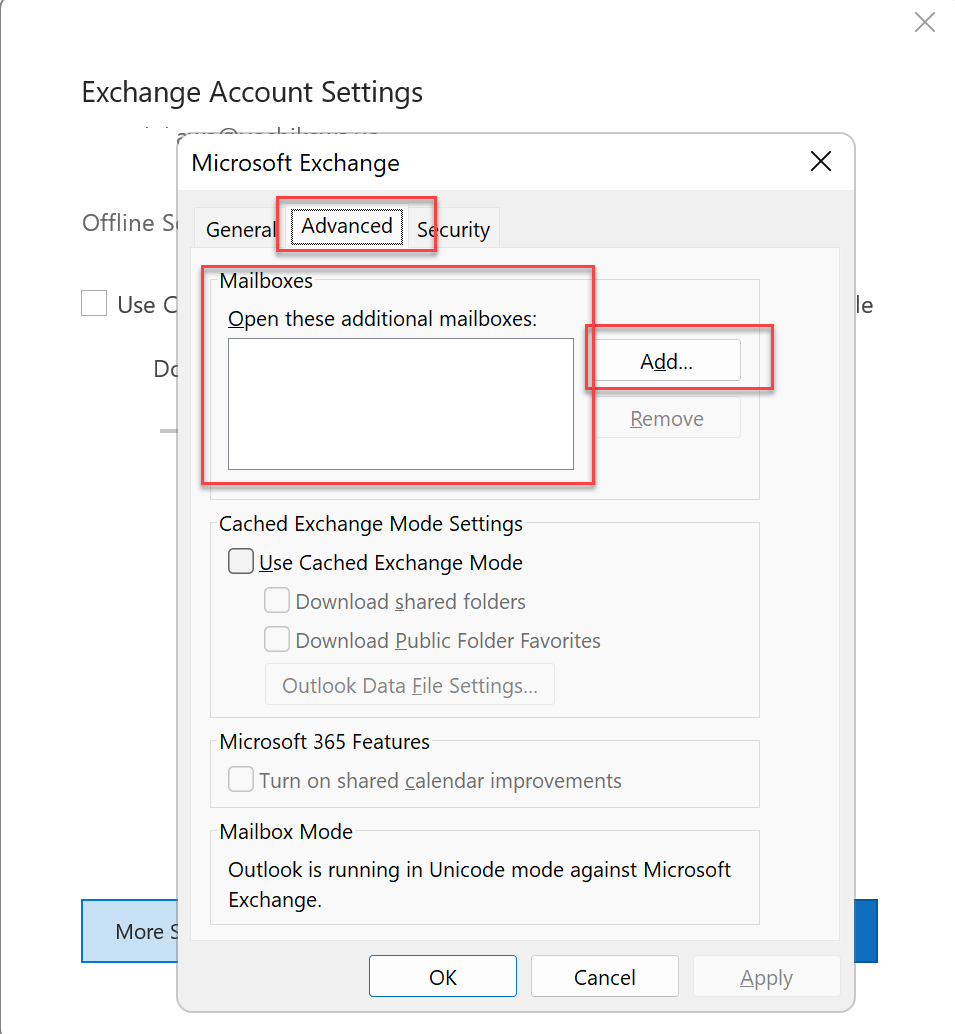Click More Settings button in background window
955x1034 pixels.
point(130,931)
